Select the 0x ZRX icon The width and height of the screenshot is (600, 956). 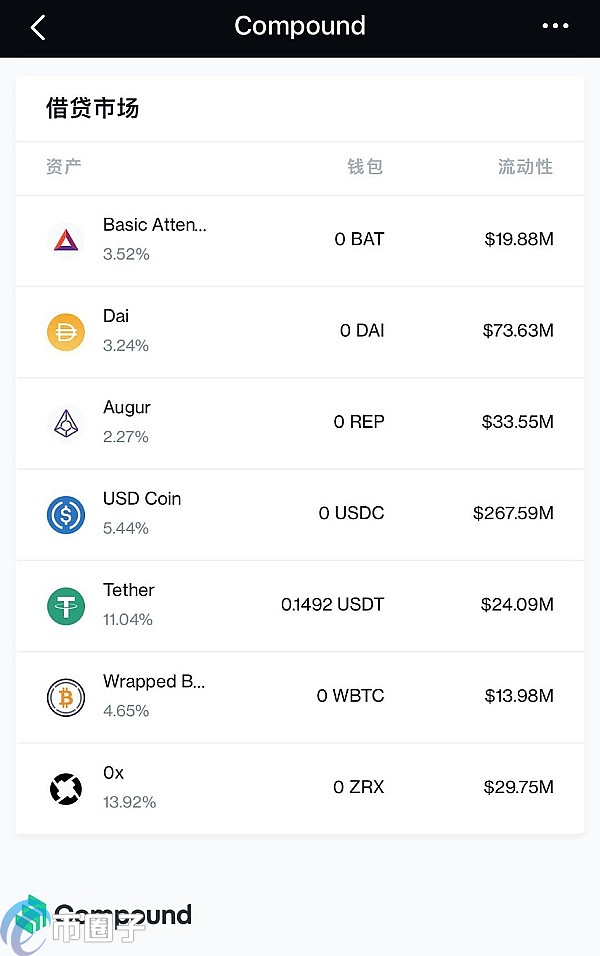pyautogui.click(x=66, y=788)
